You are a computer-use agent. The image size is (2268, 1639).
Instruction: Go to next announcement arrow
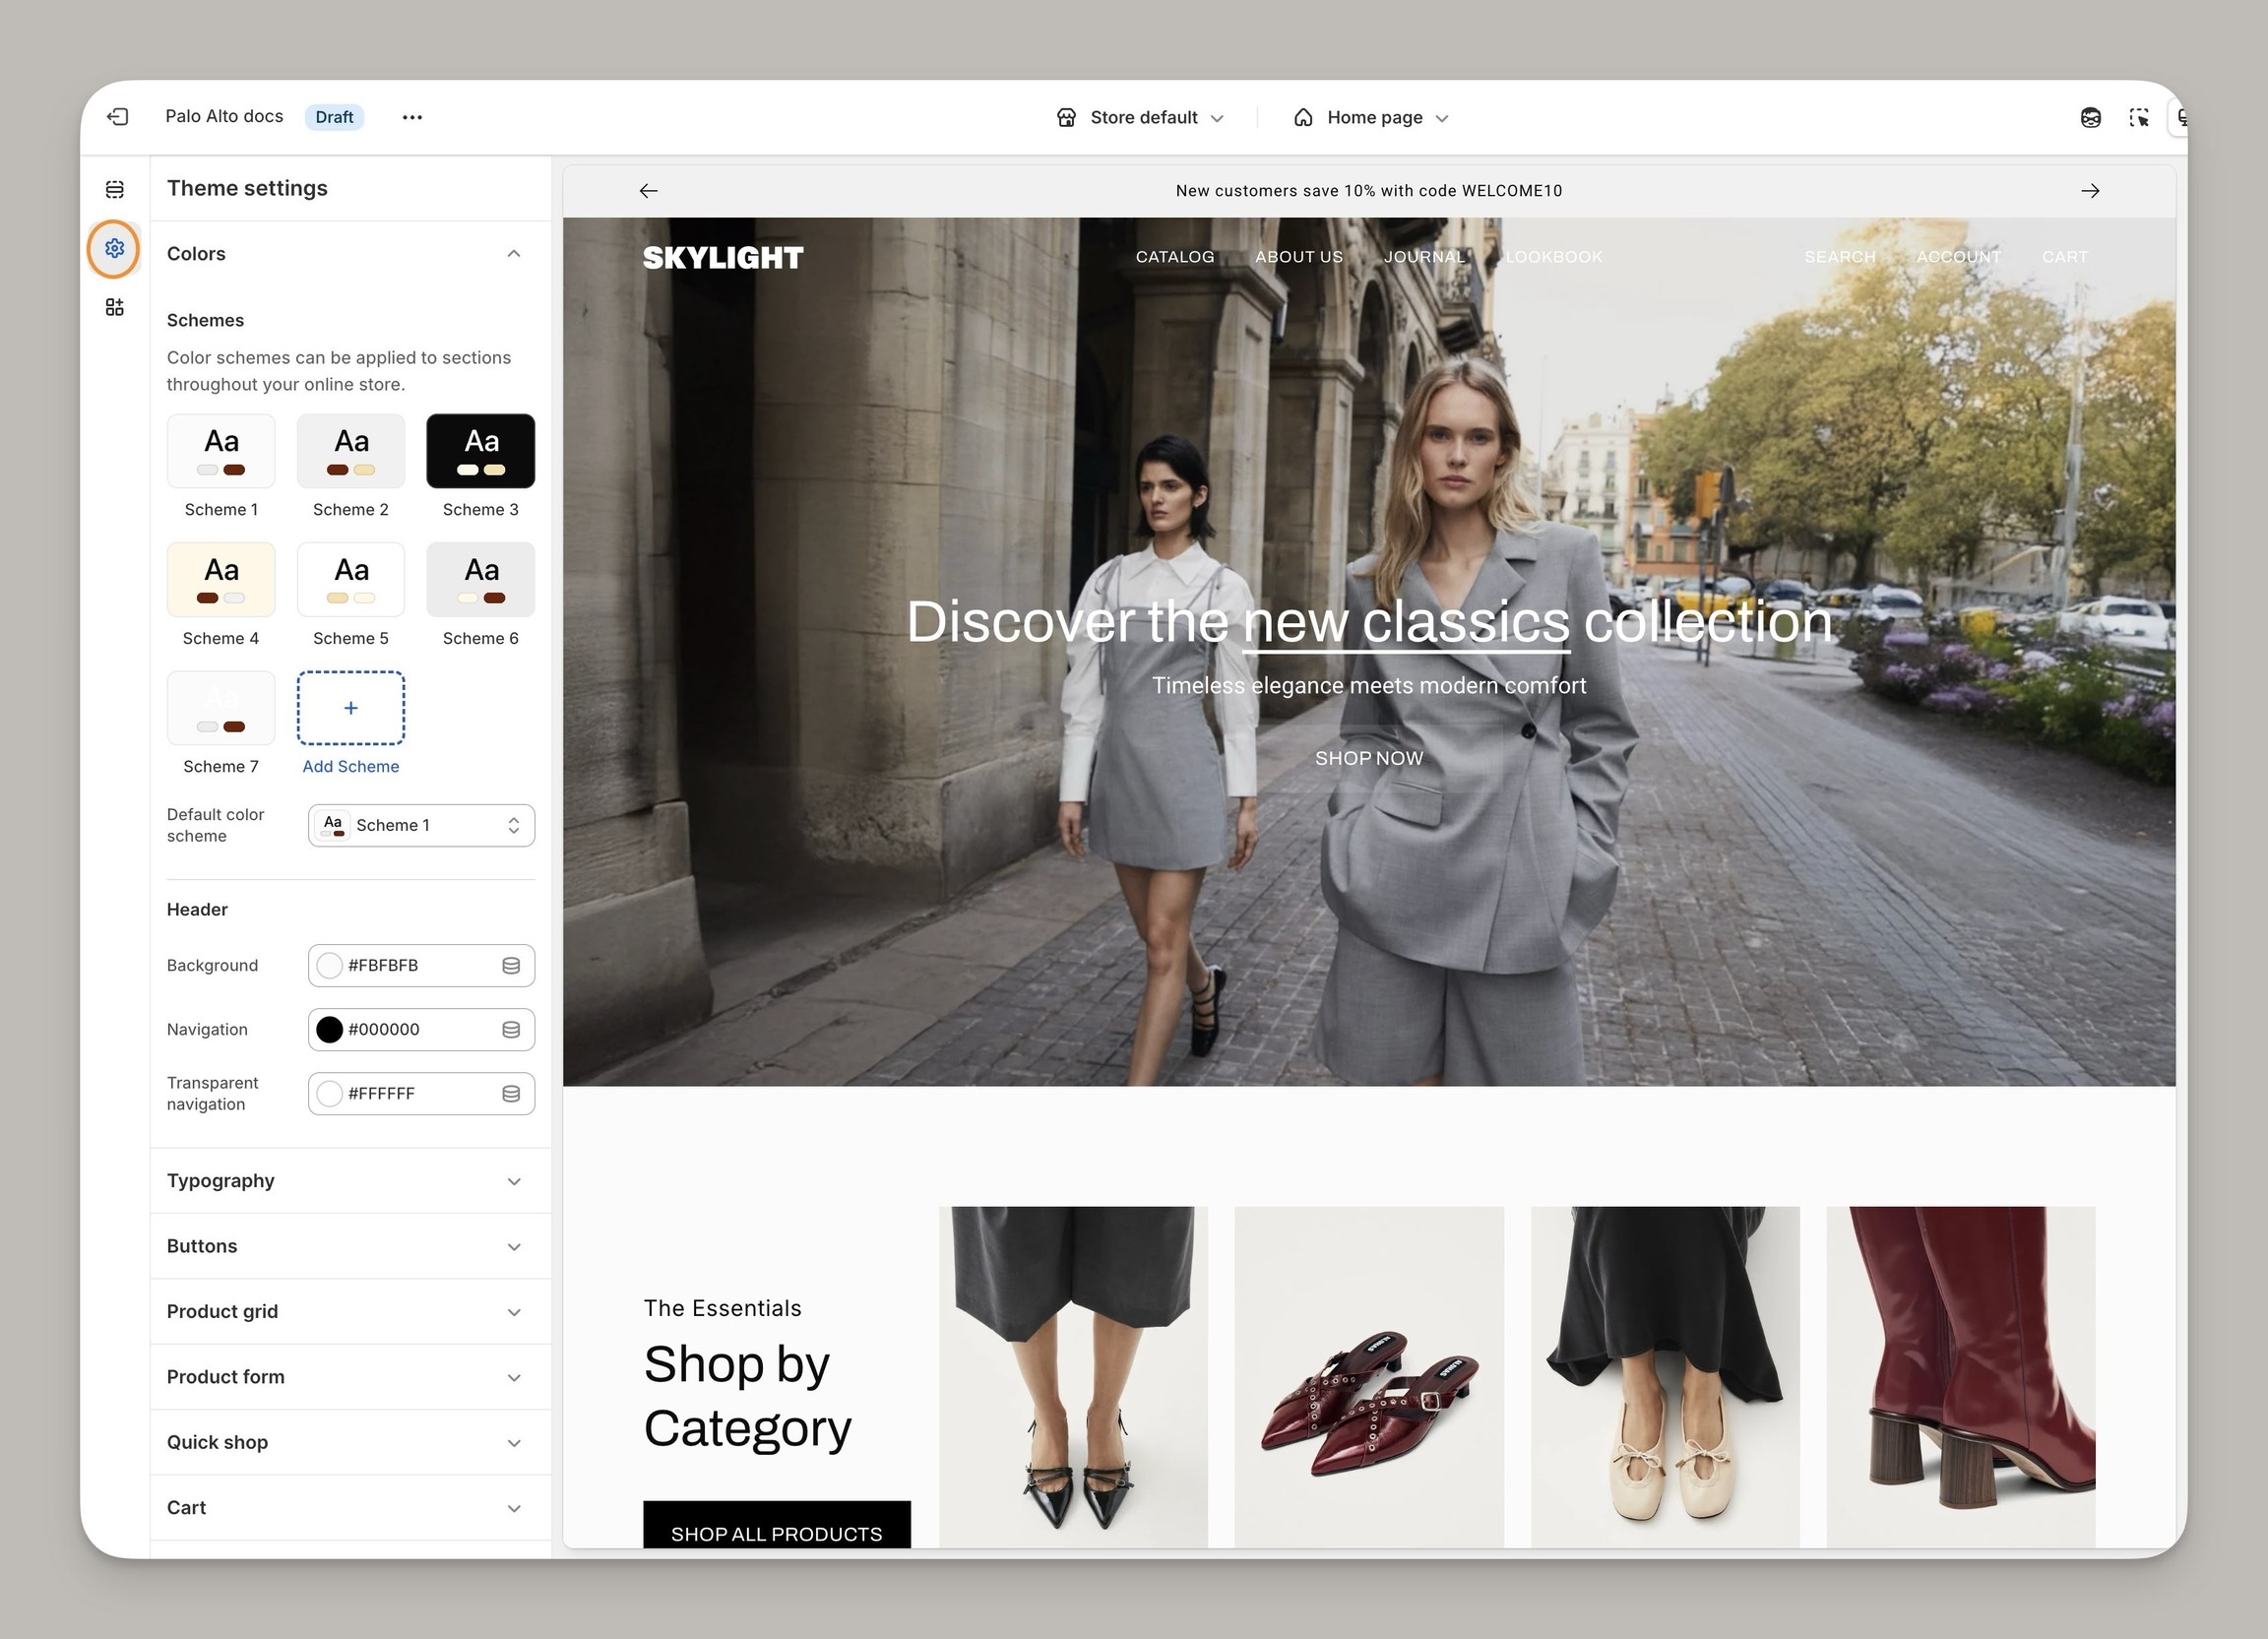[x=2090, y=191]
